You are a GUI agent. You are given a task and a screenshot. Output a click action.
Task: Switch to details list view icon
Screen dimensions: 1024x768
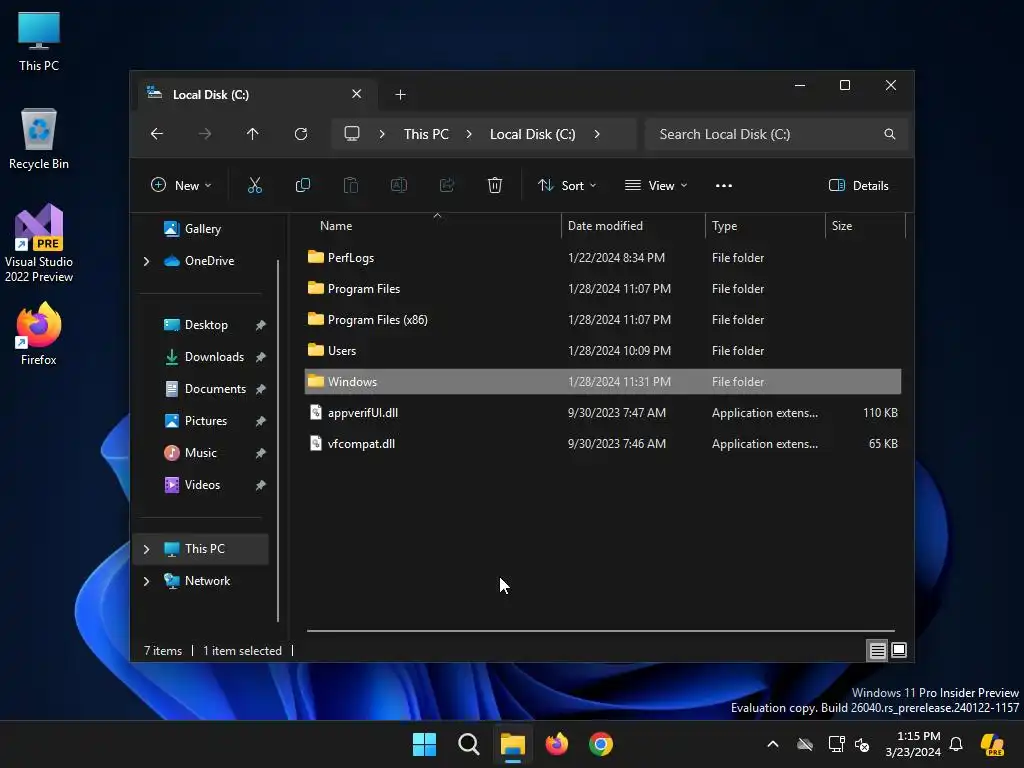coord(877,650)
